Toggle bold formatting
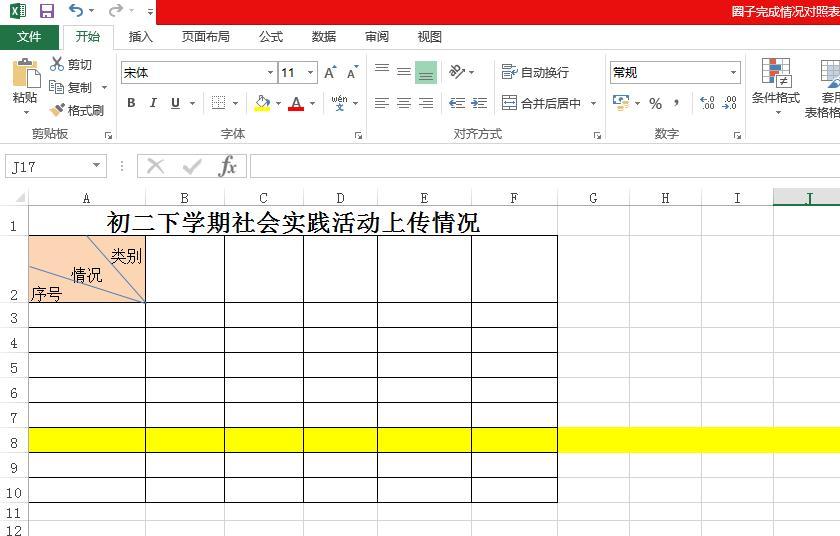Screen dimensions: 840x536 (131, 103)
